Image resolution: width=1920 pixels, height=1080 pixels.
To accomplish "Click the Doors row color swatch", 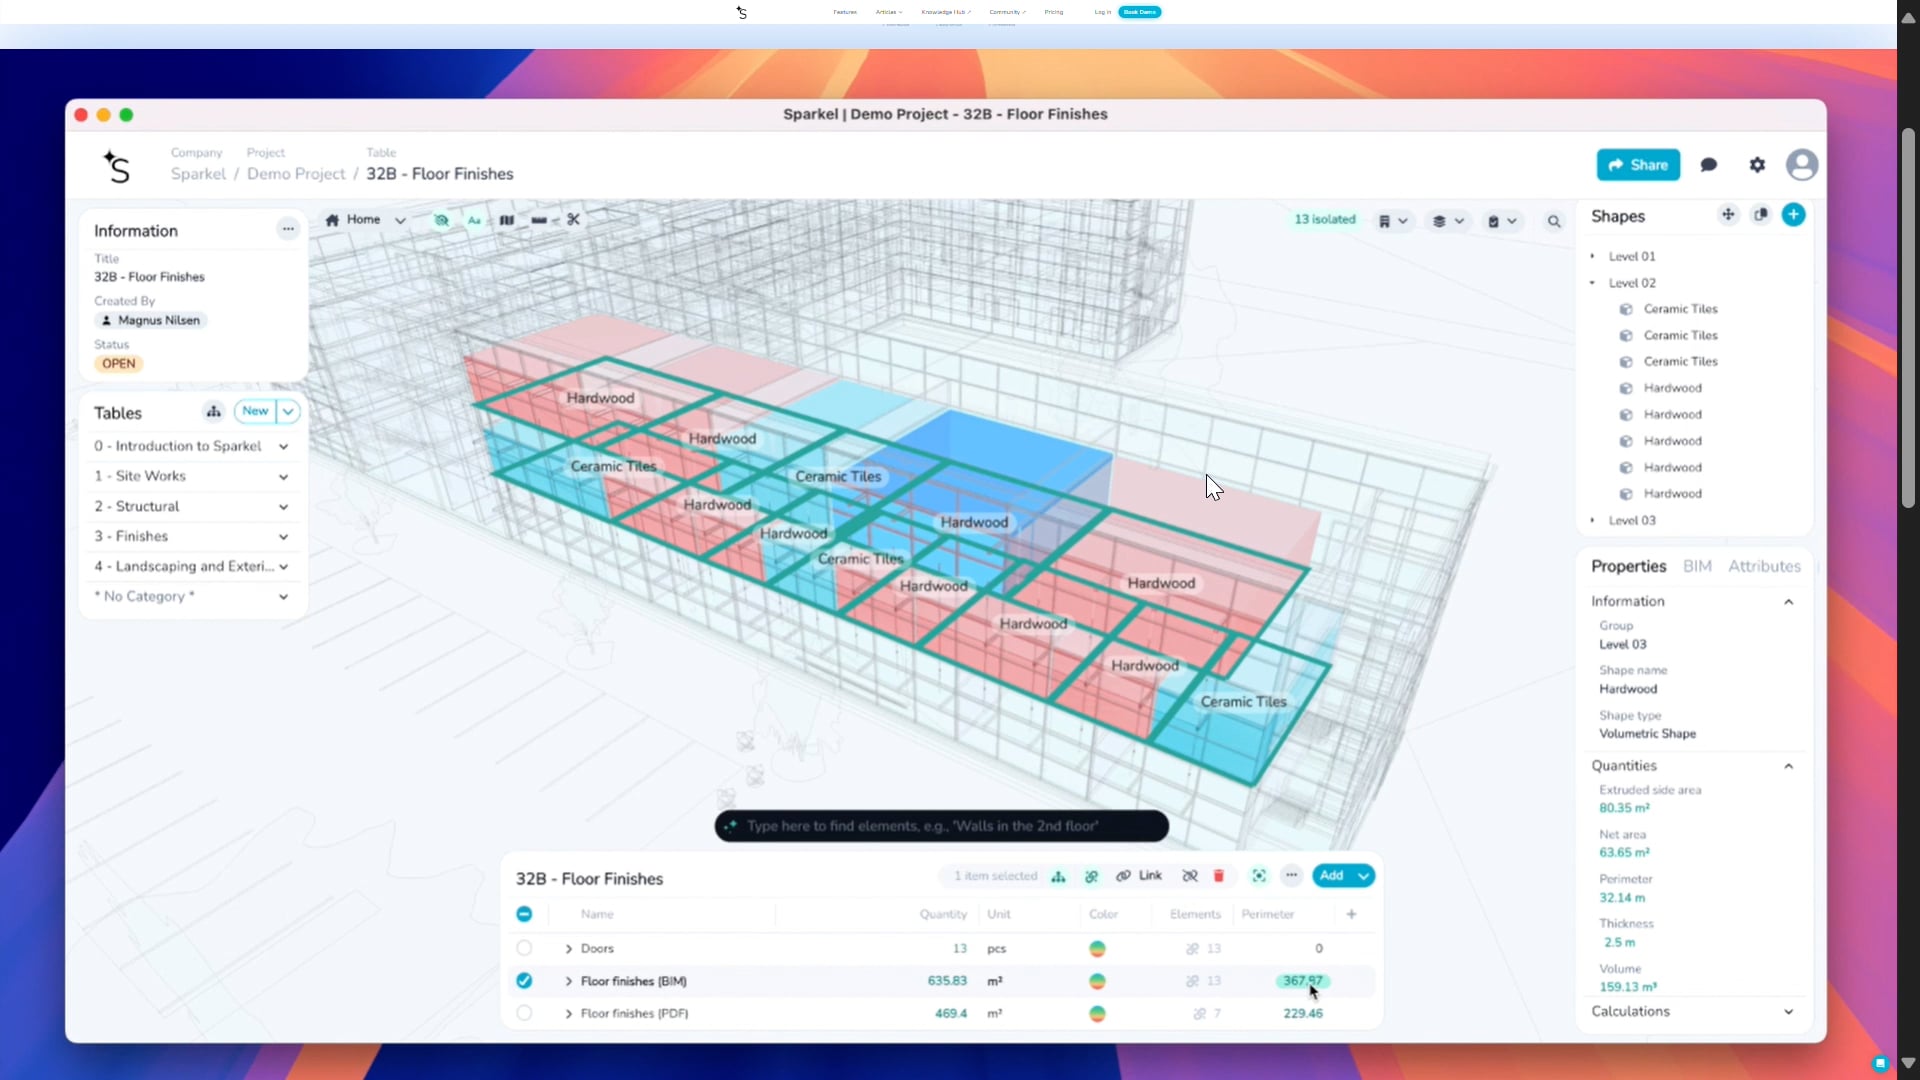I will pos(1097,948).
